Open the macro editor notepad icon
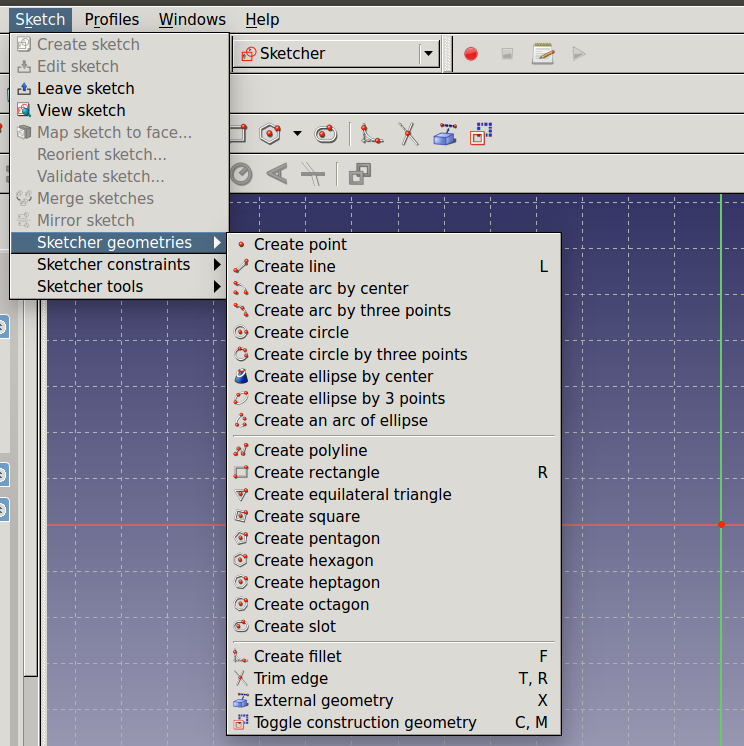The height and width of the screenshot is (746, 744). coord(543,54)
